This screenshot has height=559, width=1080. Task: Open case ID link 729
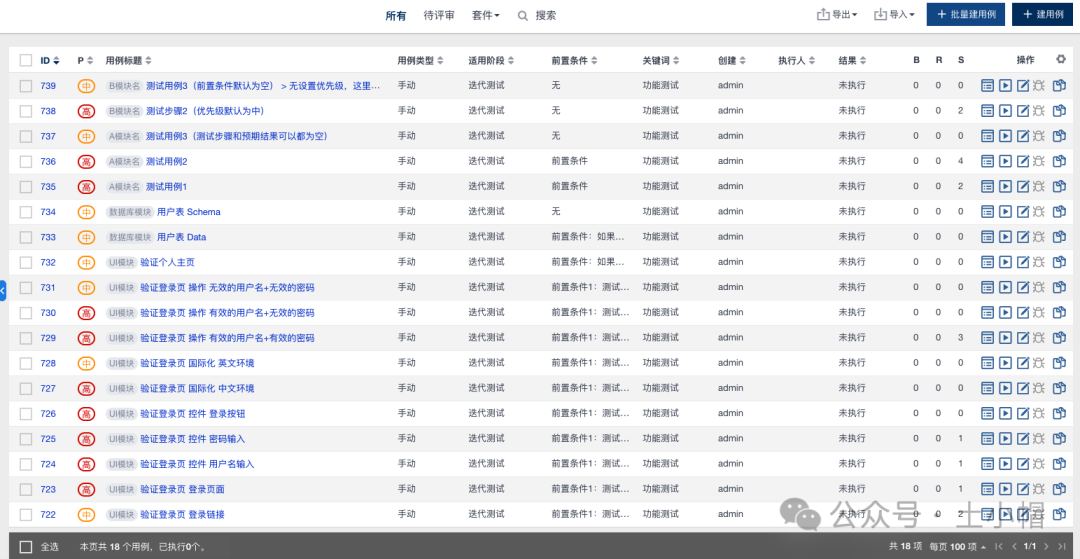point(48,338)
